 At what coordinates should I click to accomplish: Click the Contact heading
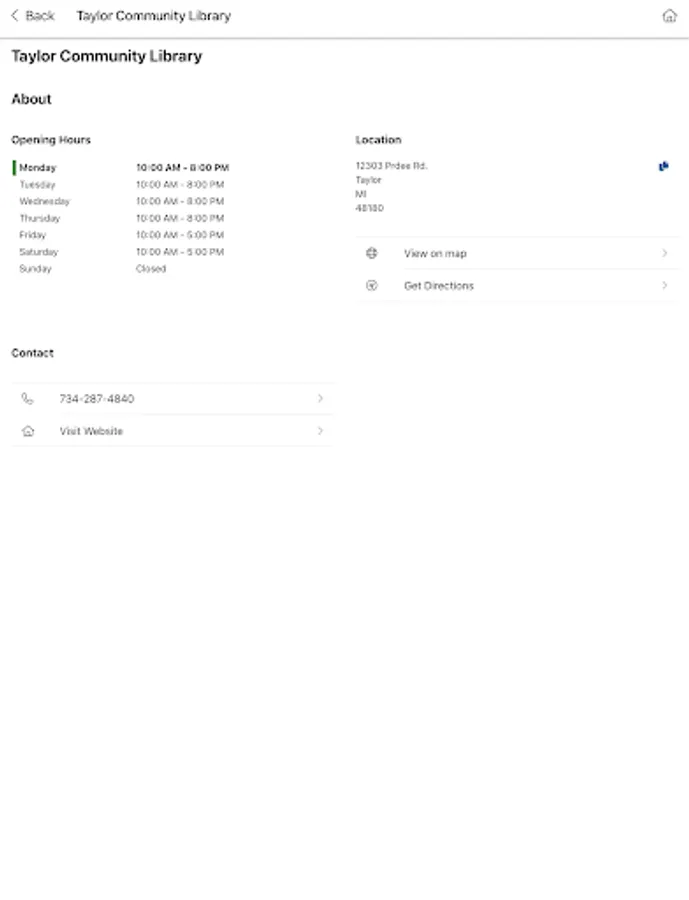[32, 353]
